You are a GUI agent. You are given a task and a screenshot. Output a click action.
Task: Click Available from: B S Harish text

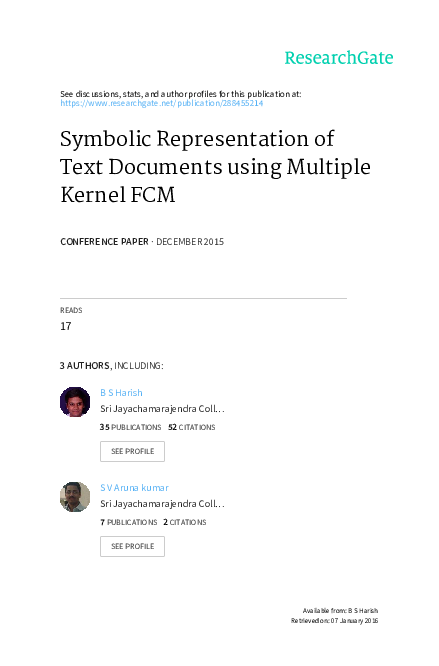click(340, 610)
